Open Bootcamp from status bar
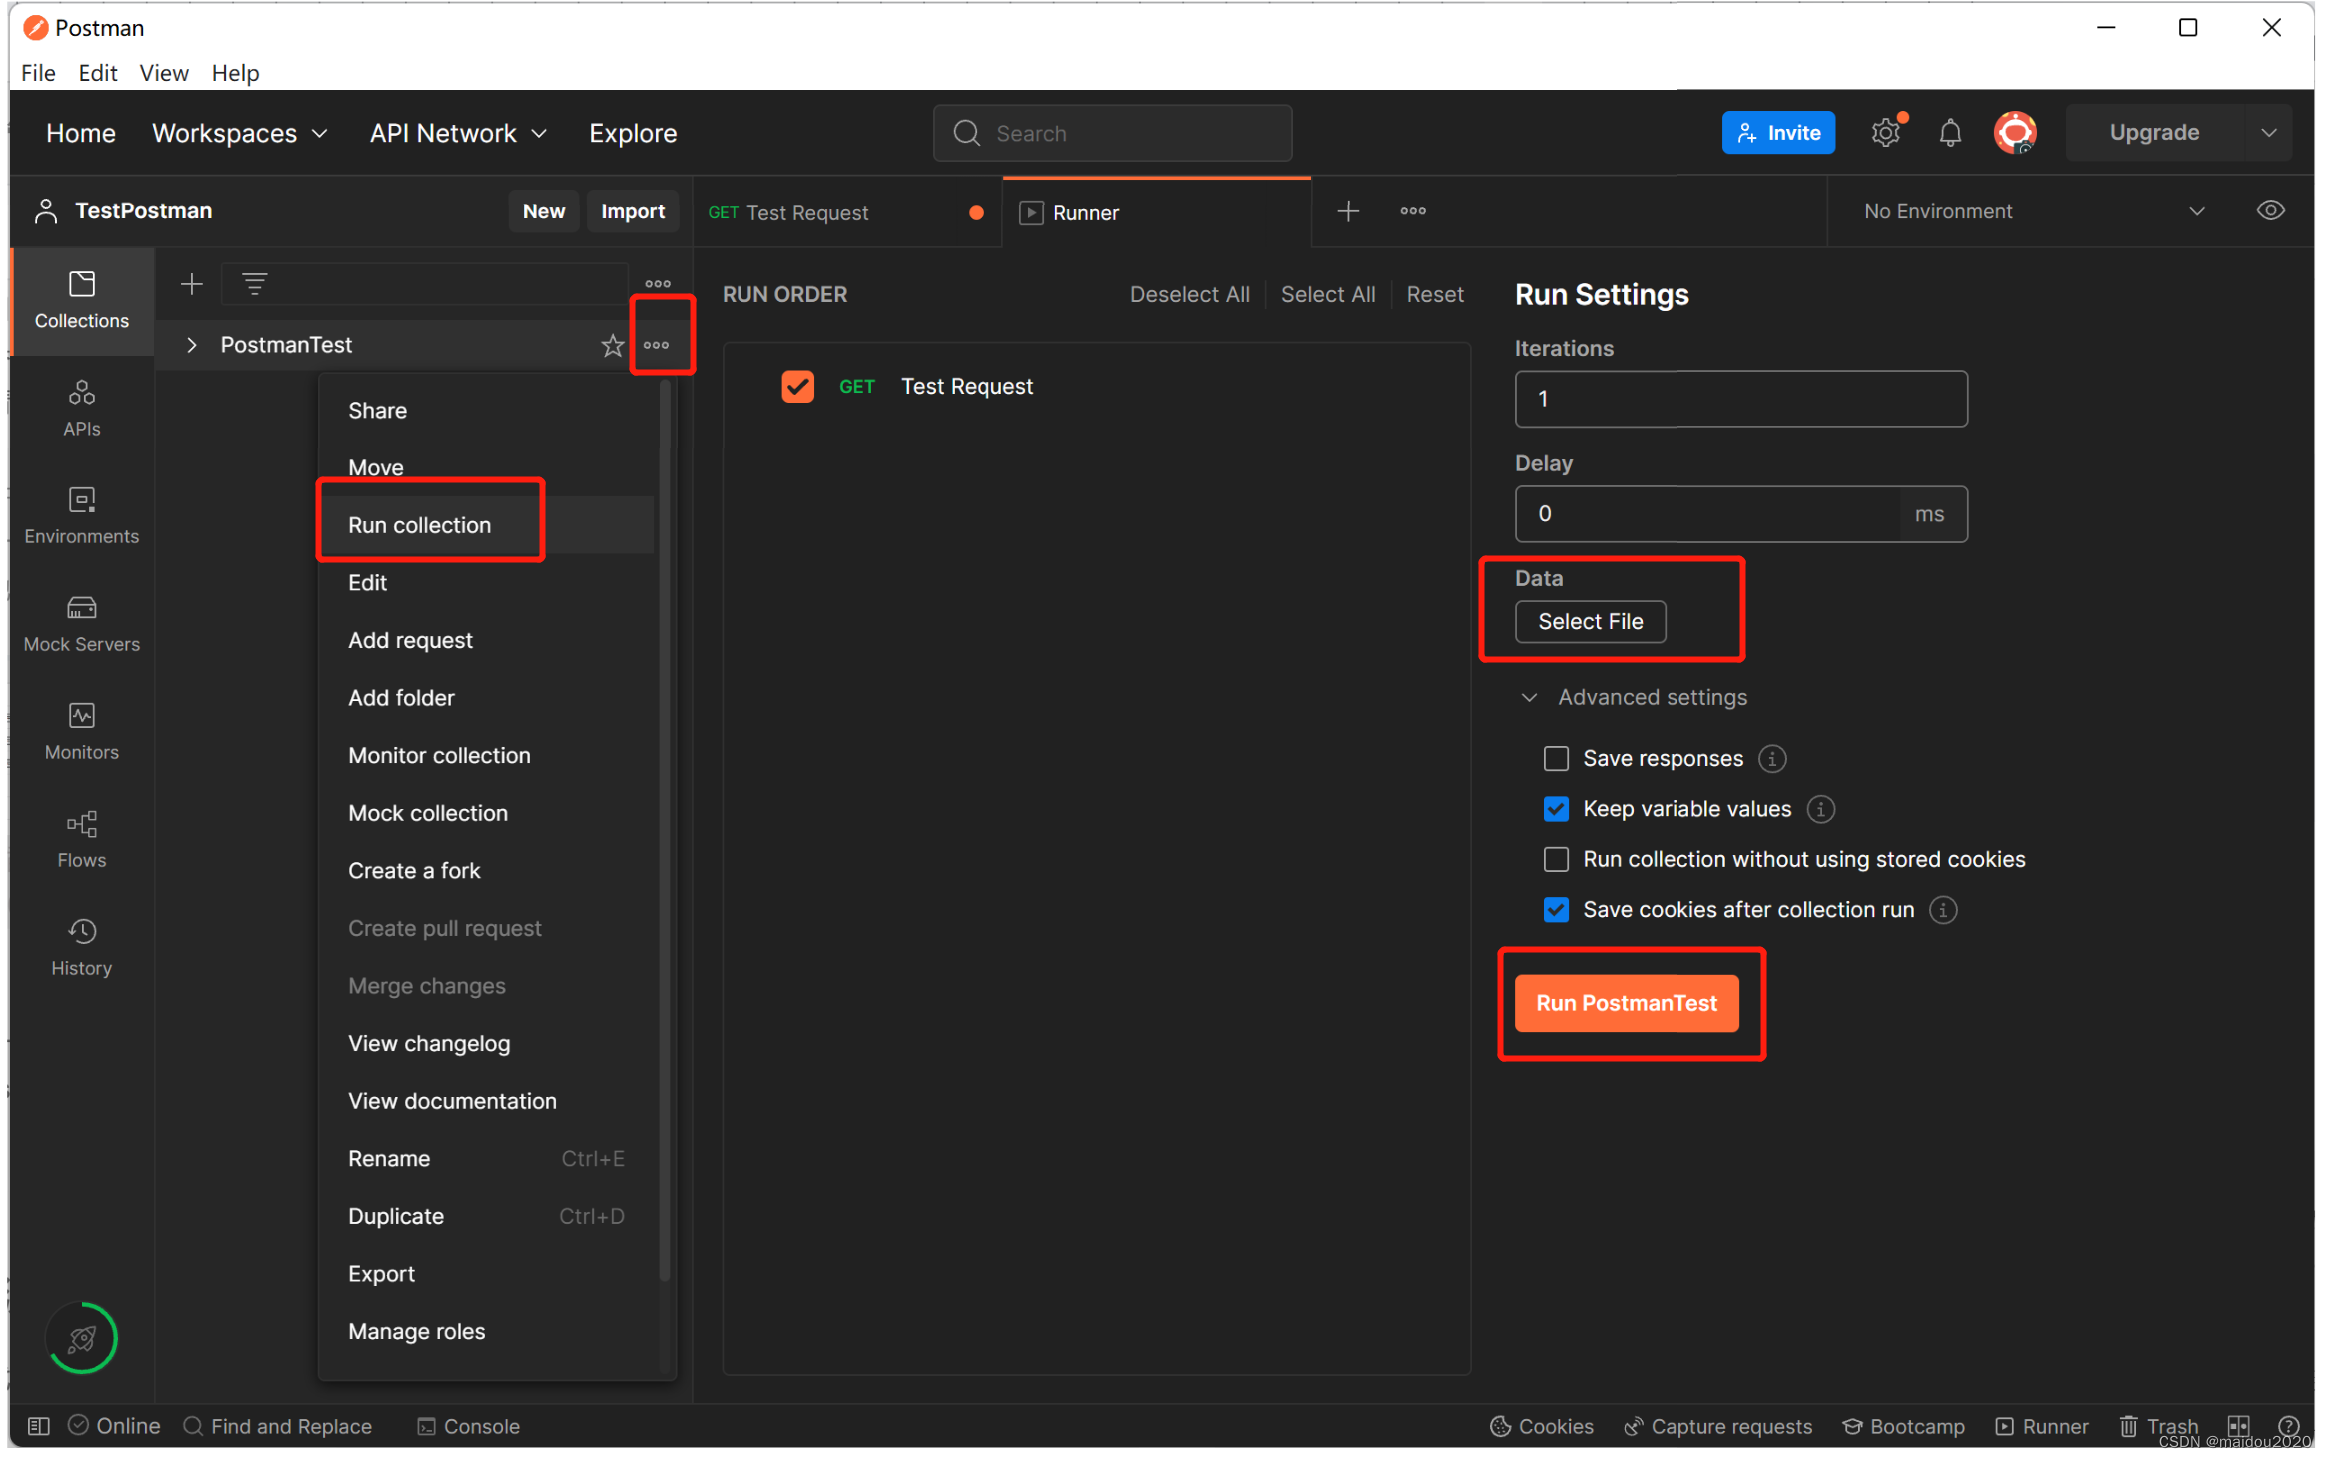Screen dimensions: 2327x1458 pyautogui.click(x=1904, y=1426)
